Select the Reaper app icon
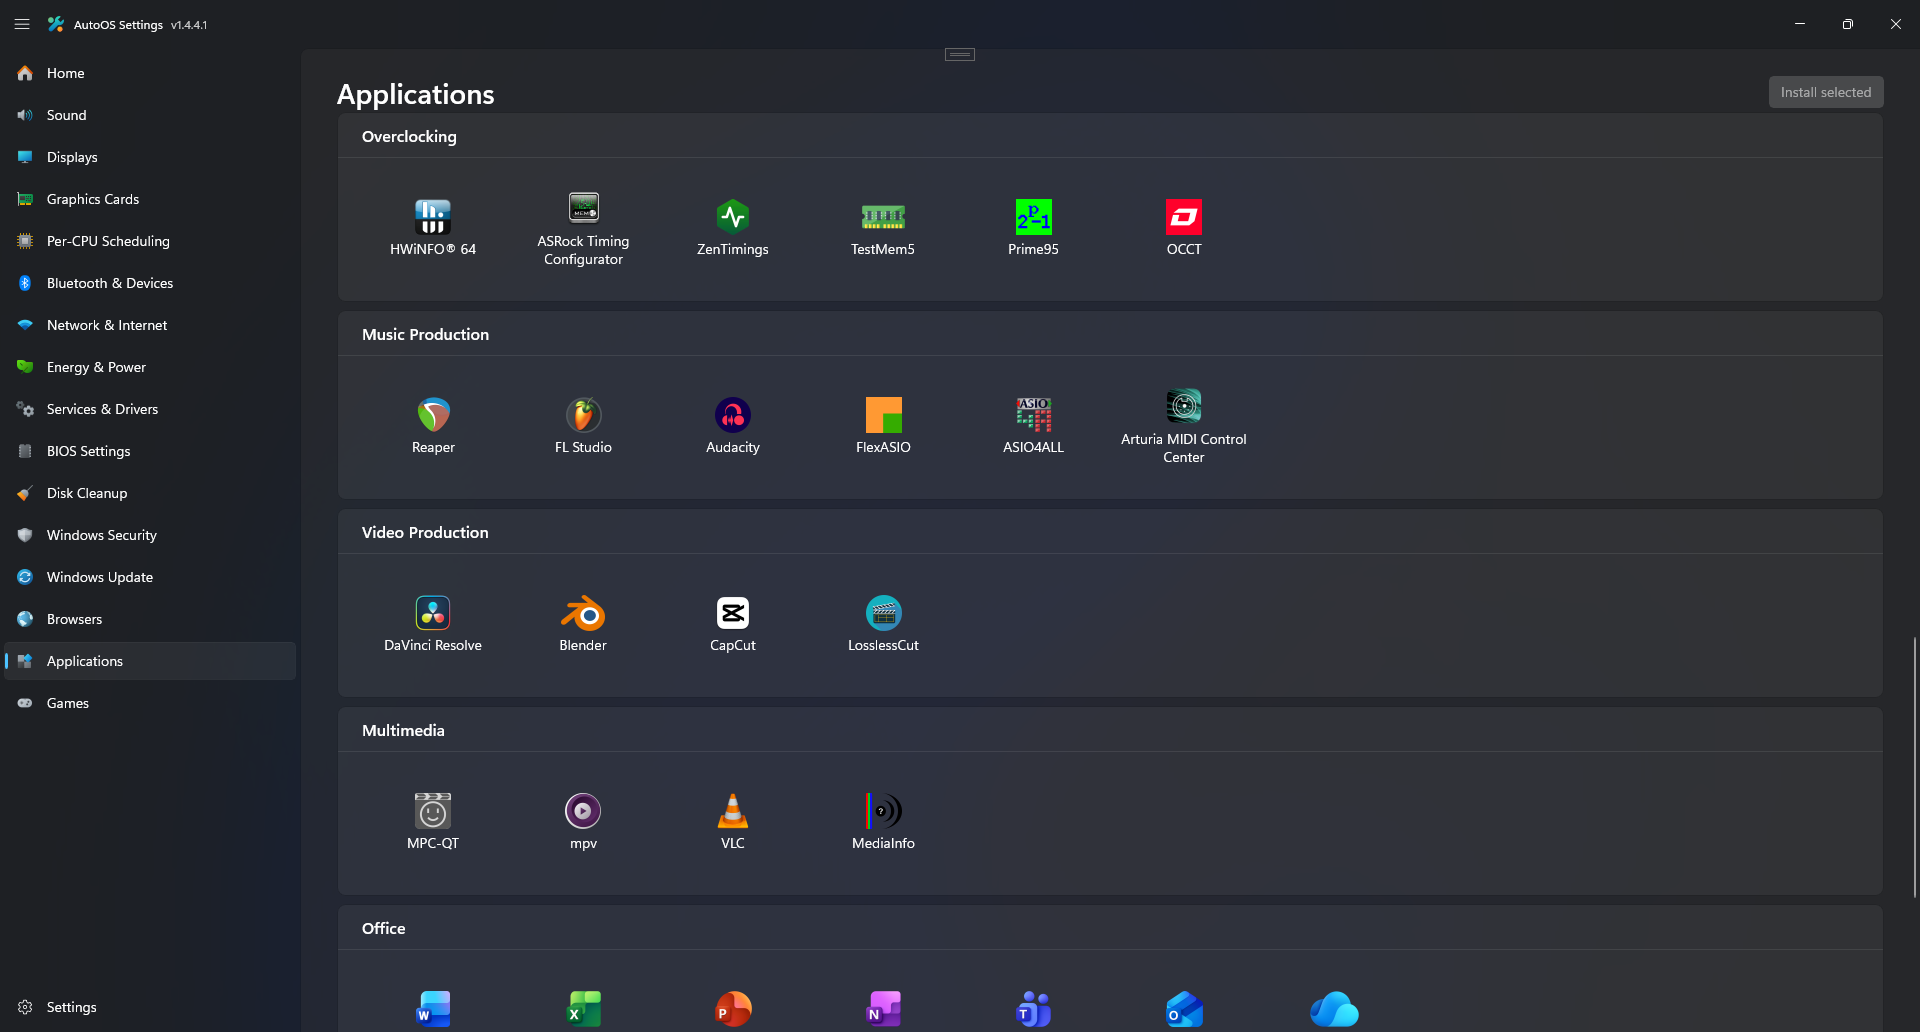The width and height of the screenshot is (1920, 1032). coord(433,414)
